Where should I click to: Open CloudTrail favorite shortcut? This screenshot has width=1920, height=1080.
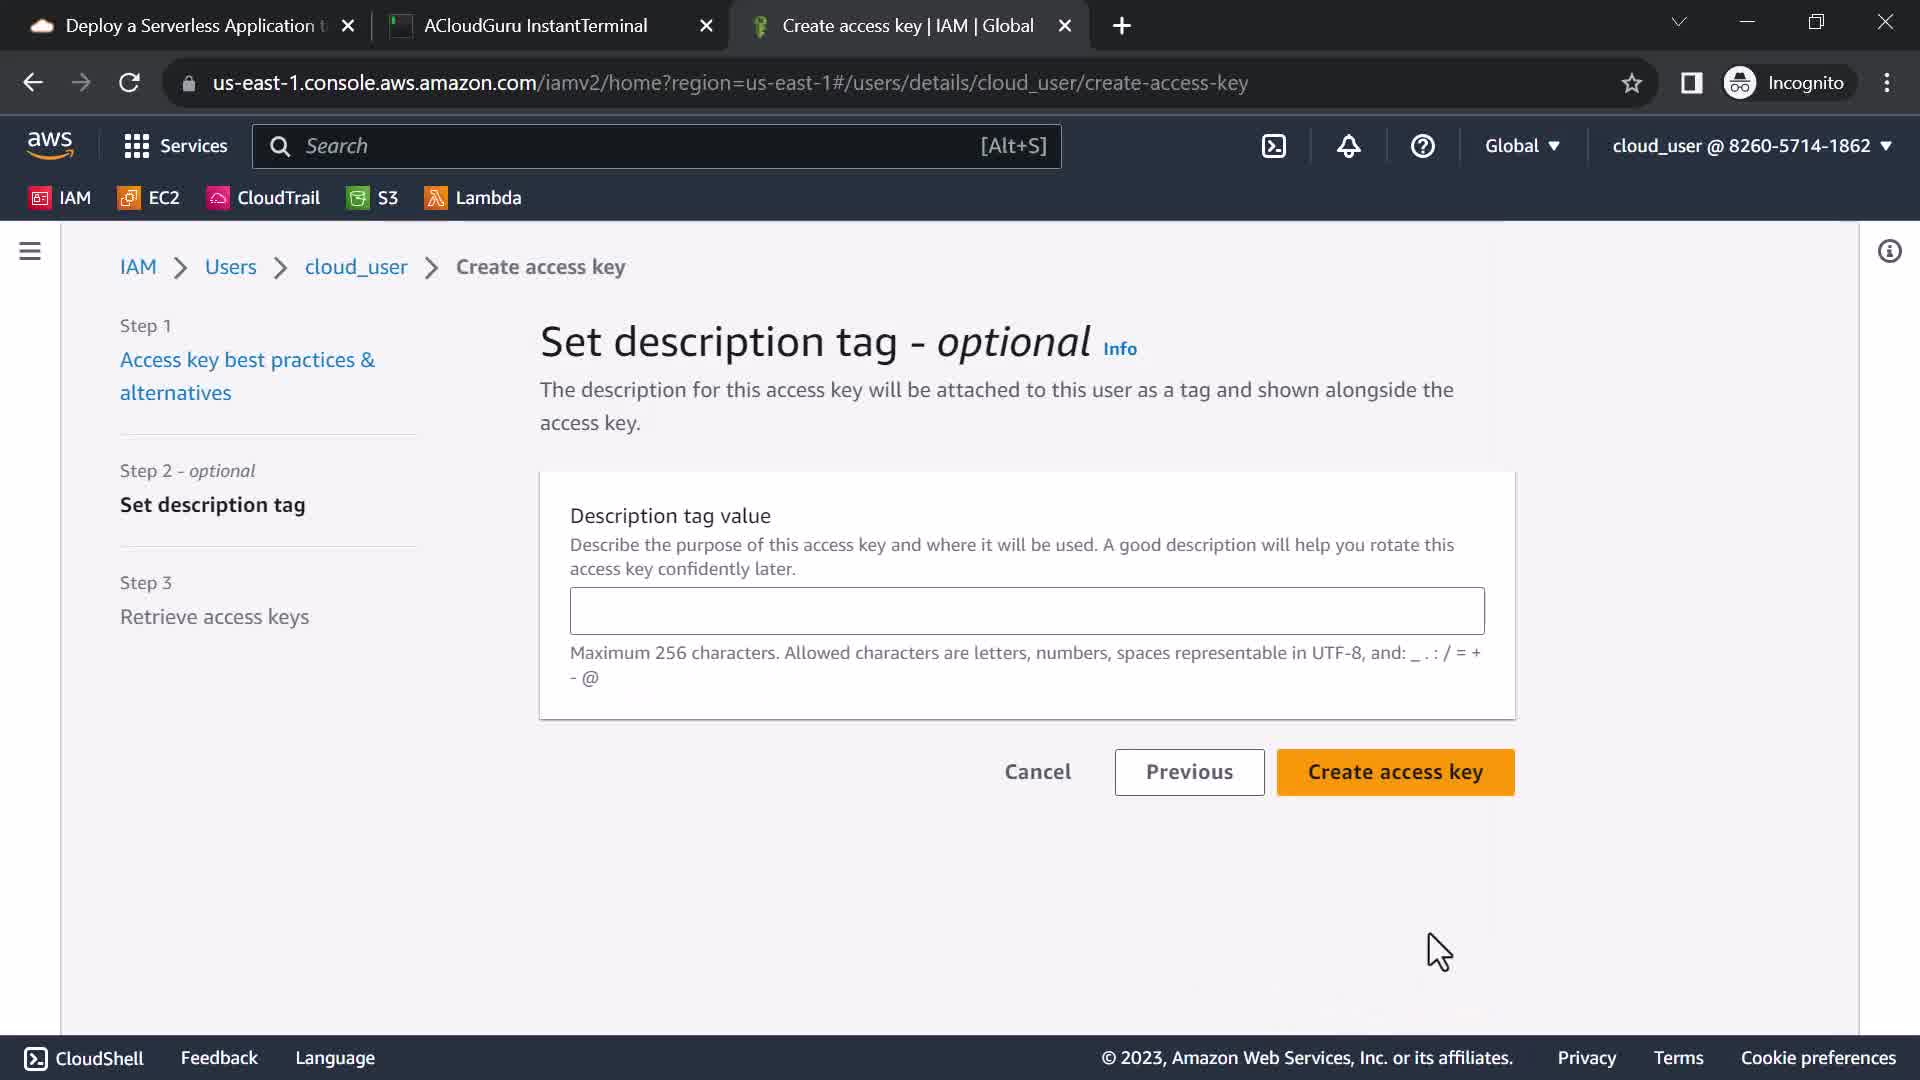(x=263, y=198)
